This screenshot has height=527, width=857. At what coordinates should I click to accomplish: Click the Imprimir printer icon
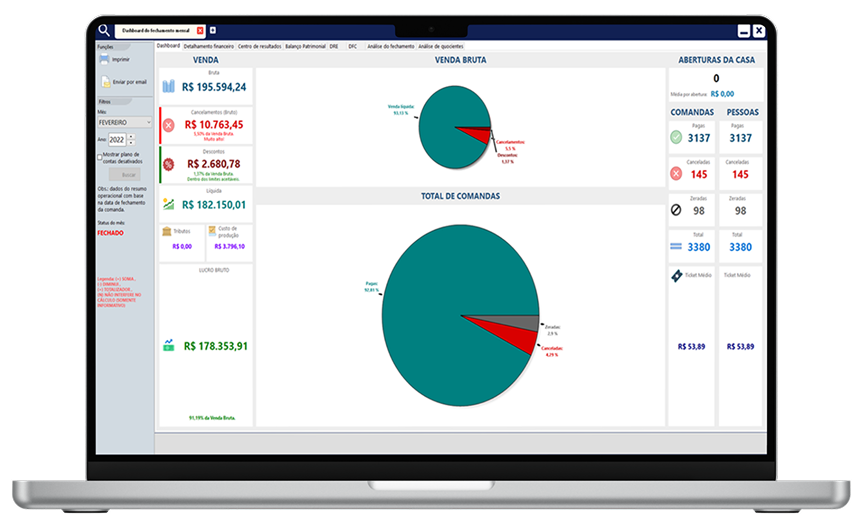tap(105, 60)
